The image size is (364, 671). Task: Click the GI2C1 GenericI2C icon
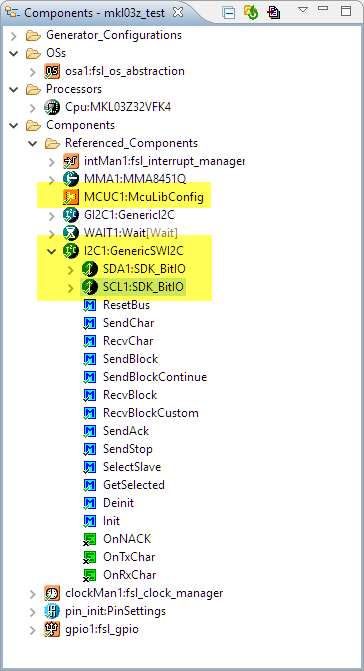click(71, 215)
